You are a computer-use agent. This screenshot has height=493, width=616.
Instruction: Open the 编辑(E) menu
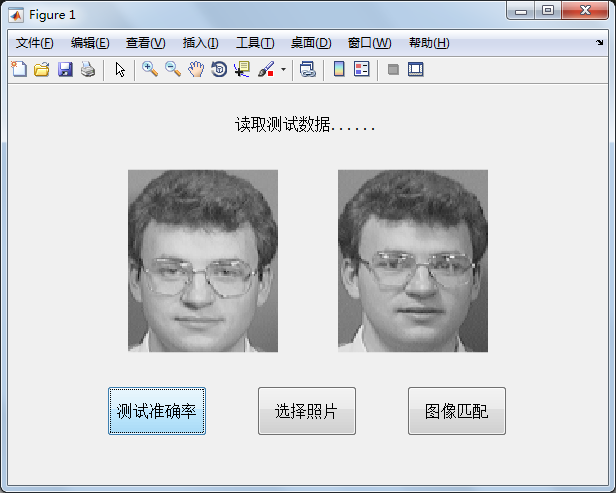click(x=90, y=43)
